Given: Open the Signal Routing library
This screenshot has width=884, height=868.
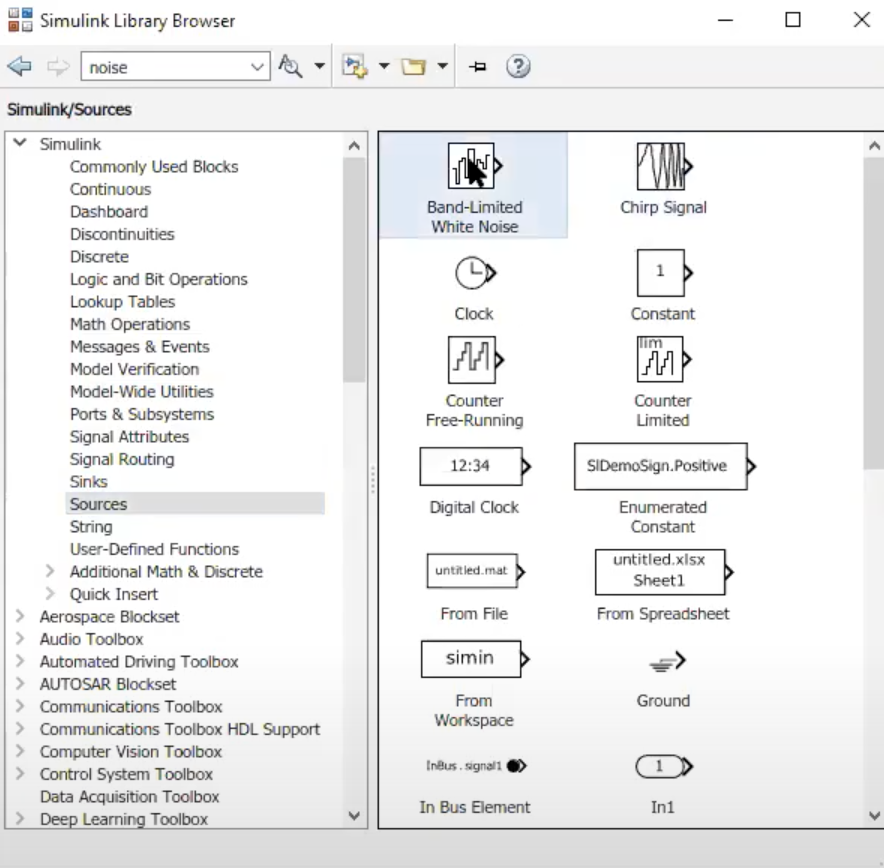Looking at the screenshot, I should [x=122, y=459].
